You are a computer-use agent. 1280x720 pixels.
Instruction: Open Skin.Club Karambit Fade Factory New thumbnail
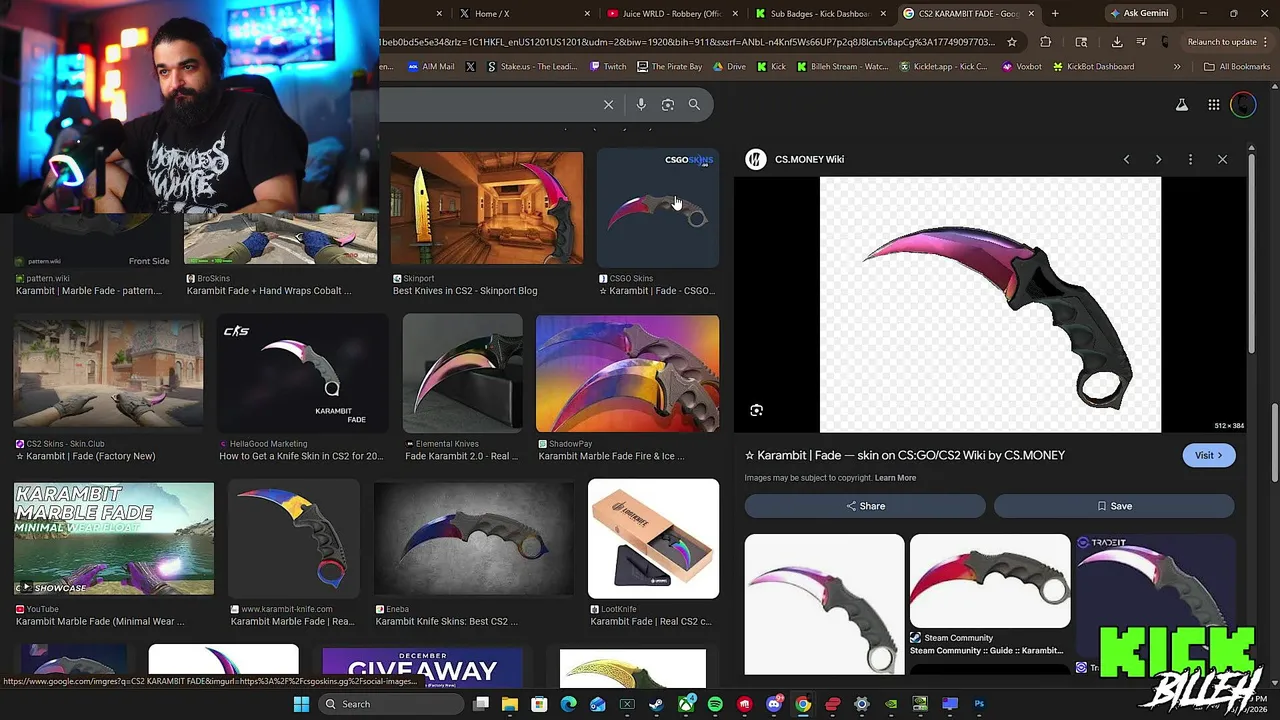[x=108, y=373]
